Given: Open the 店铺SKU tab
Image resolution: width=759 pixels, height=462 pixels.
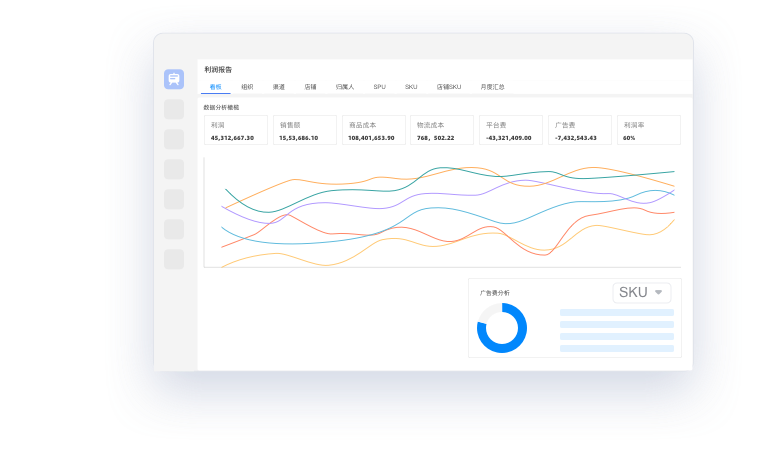Looking at the screenshot, I should (449, 87).
